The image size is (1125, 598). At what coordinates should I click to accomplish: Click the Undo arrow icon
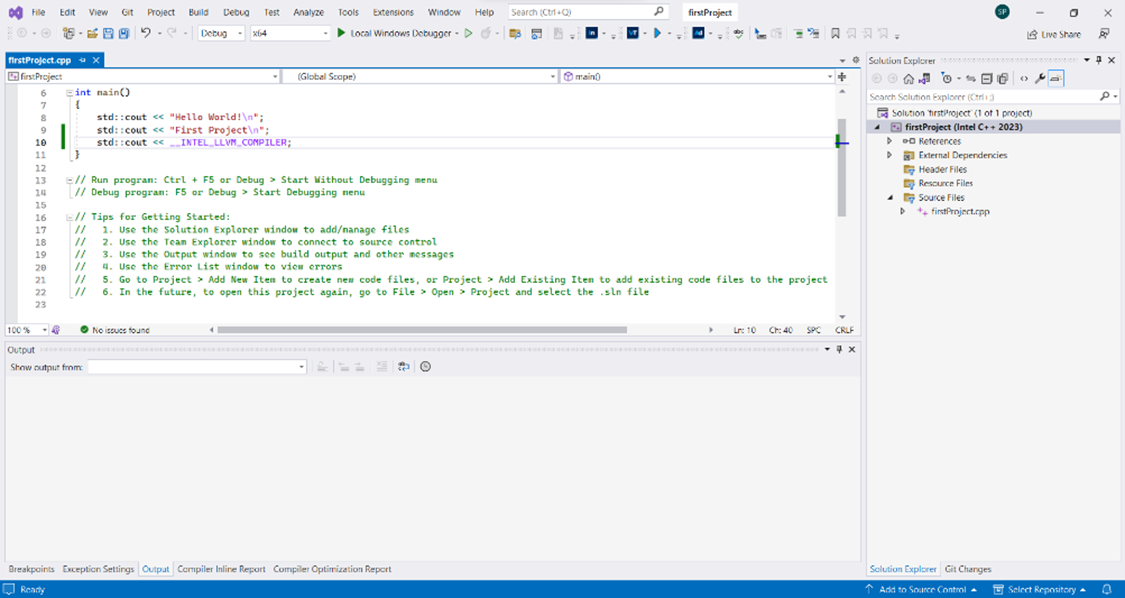146,33
